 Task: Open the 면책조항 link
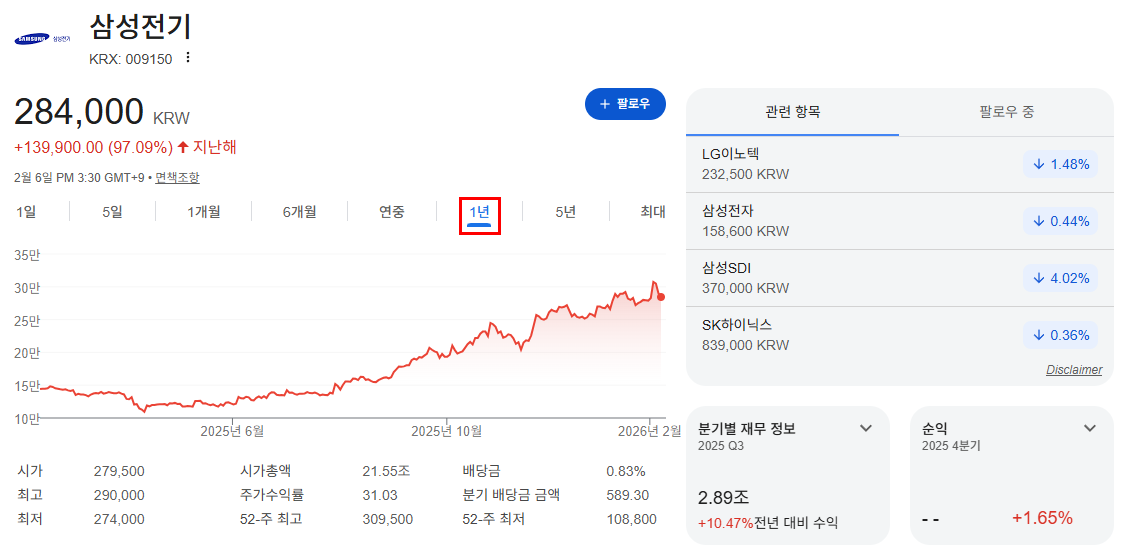coord(177,177)
